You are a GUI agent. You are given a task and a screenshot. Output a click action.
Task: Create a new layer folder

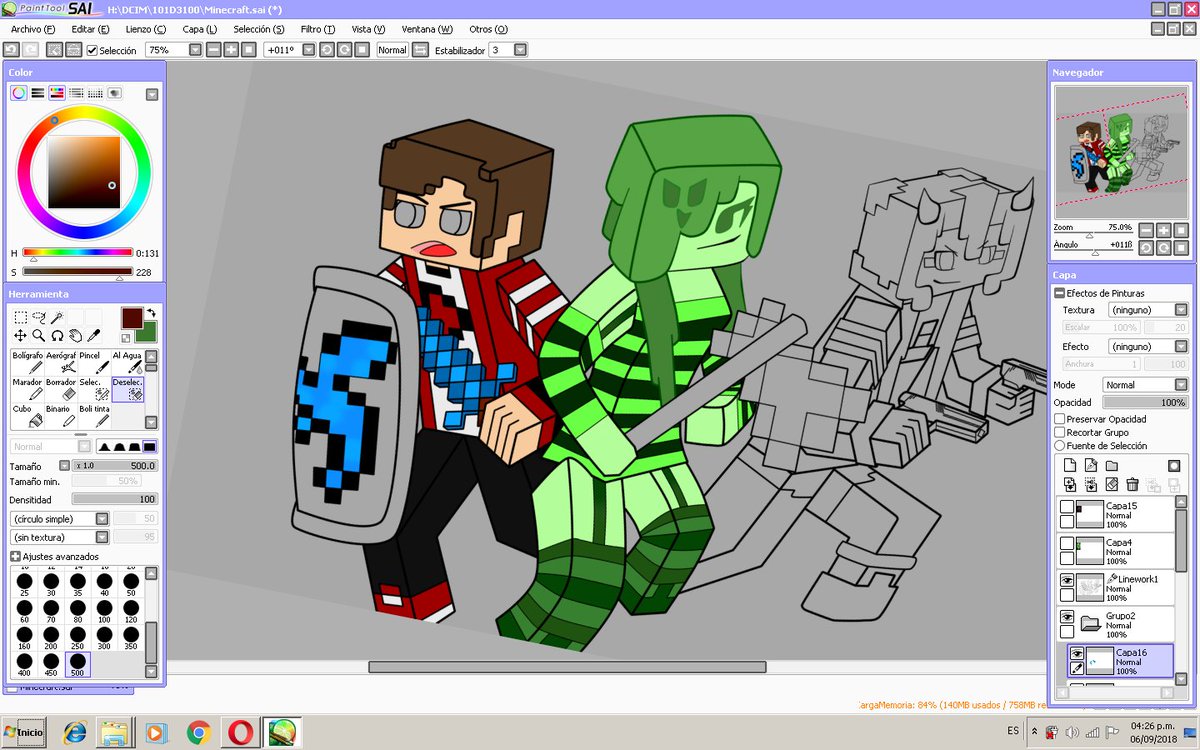click(1111, 466)
